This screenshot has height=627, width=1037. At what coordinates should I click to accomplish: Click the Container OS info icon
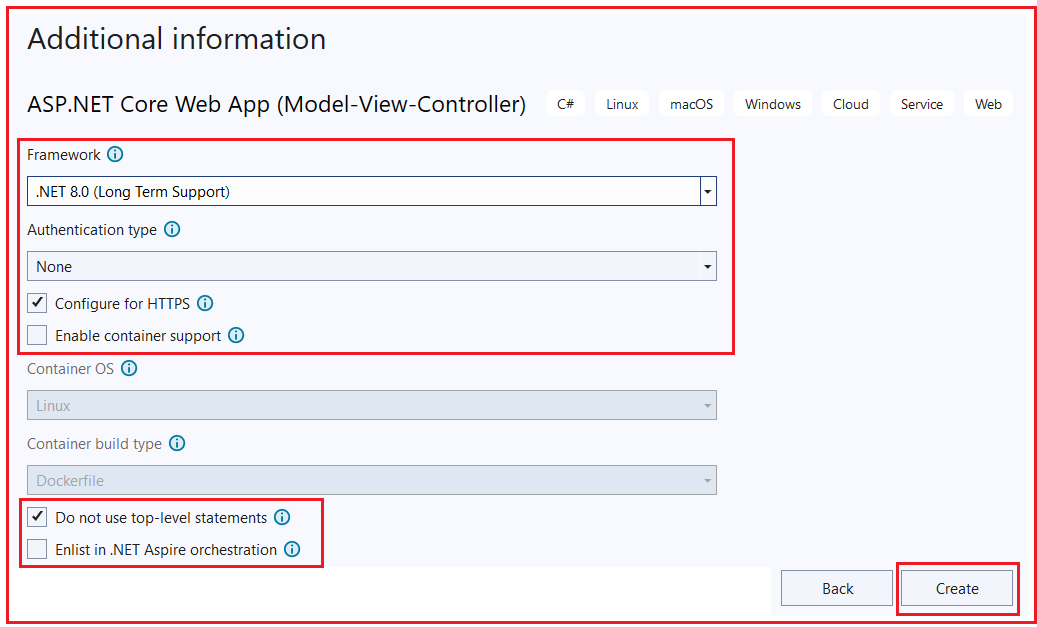(129, 368)
